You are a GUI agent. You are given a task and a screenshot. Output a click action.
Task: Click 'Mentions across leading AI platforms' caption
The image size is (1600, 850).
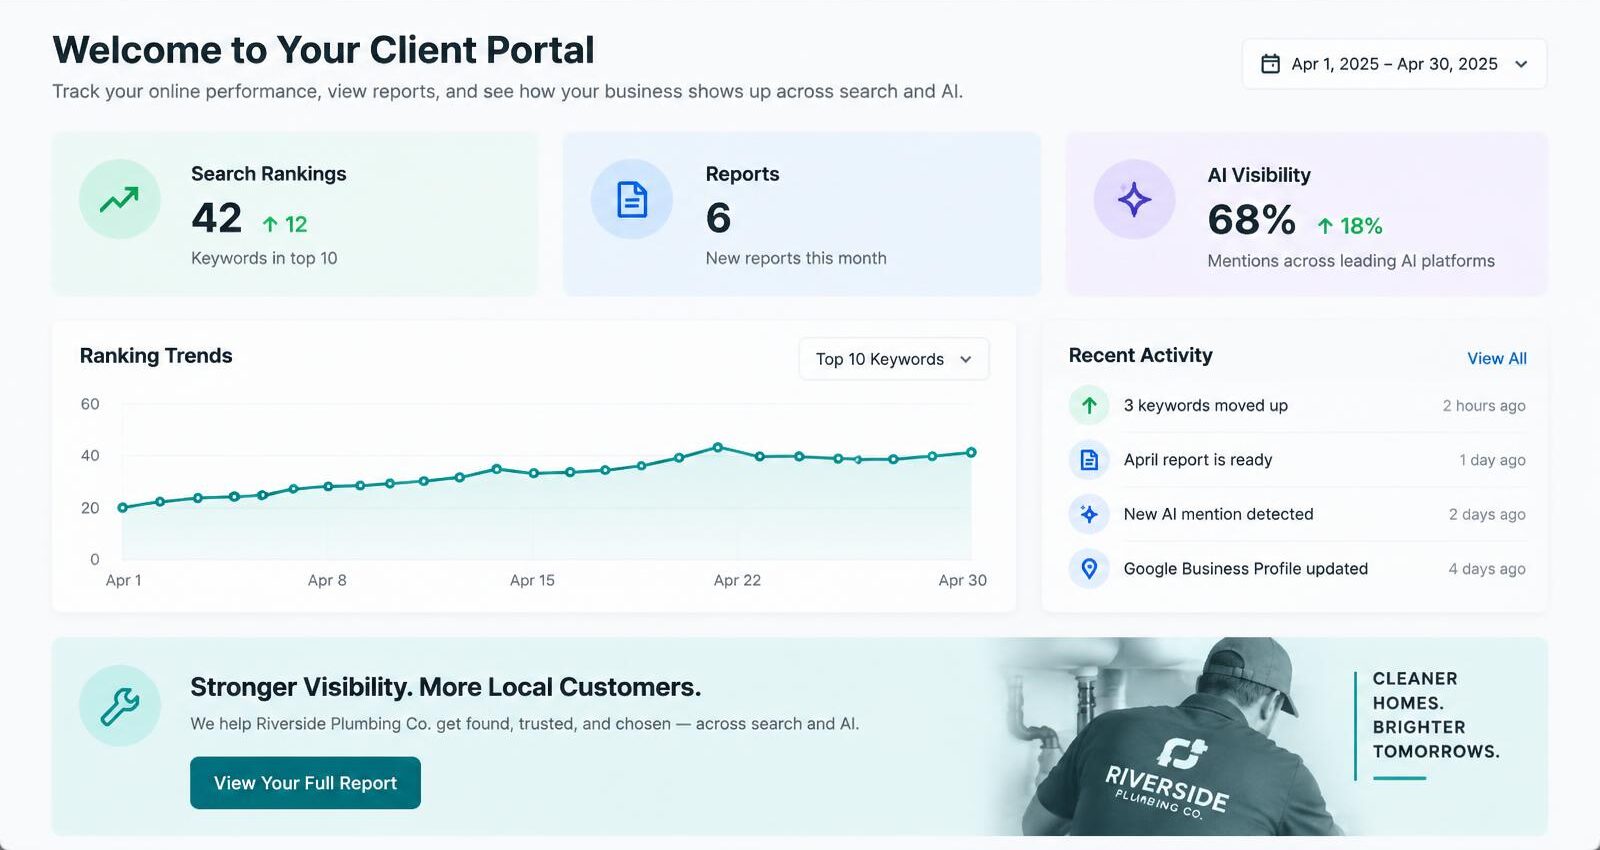1351,261
